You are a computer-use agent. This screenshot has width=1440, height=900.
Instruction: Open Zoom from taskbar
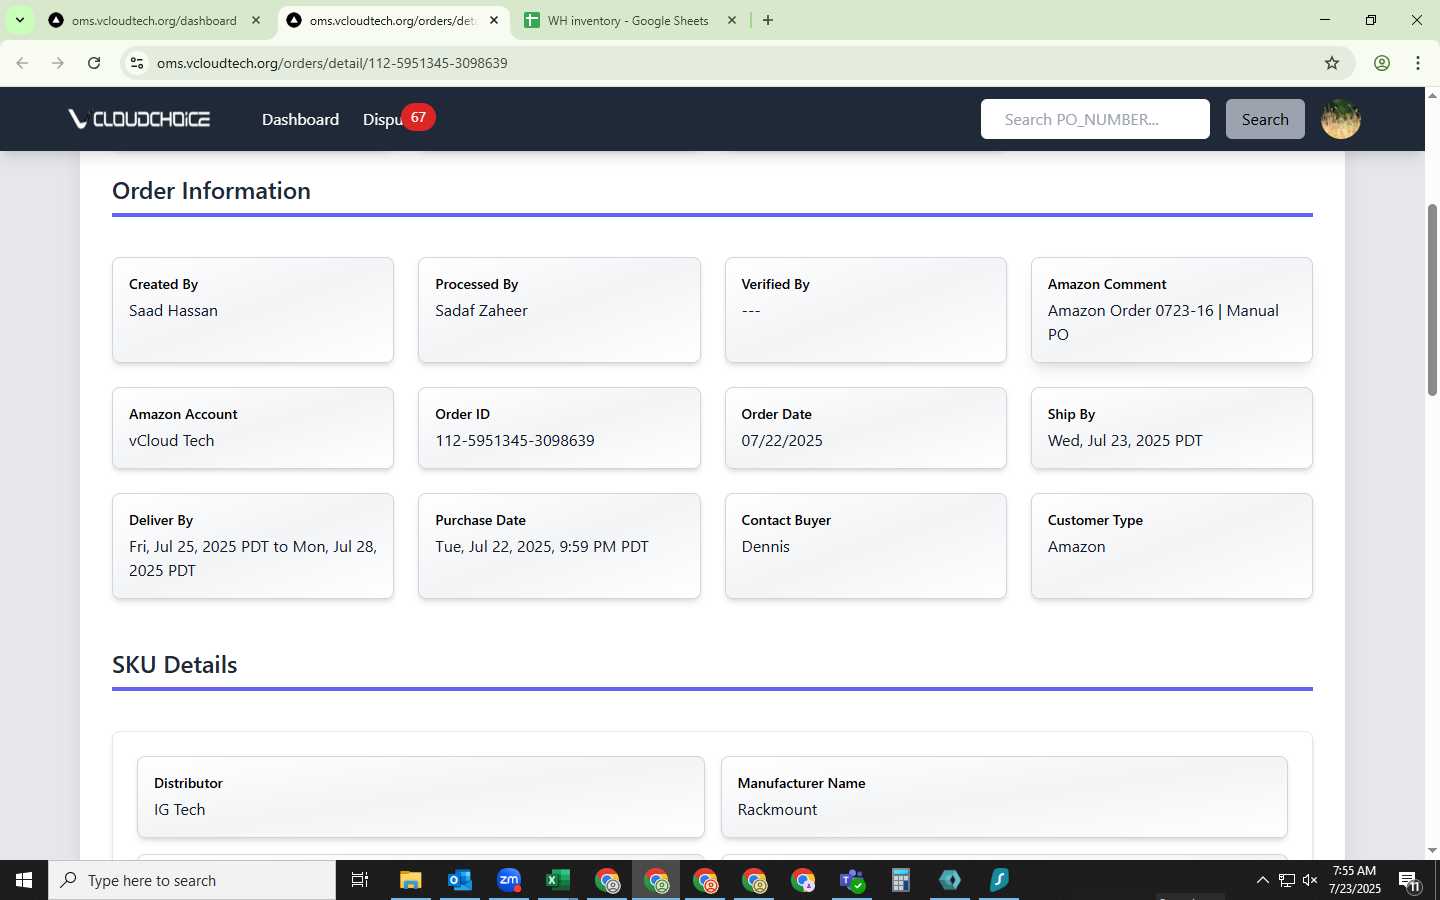point(509,880)
